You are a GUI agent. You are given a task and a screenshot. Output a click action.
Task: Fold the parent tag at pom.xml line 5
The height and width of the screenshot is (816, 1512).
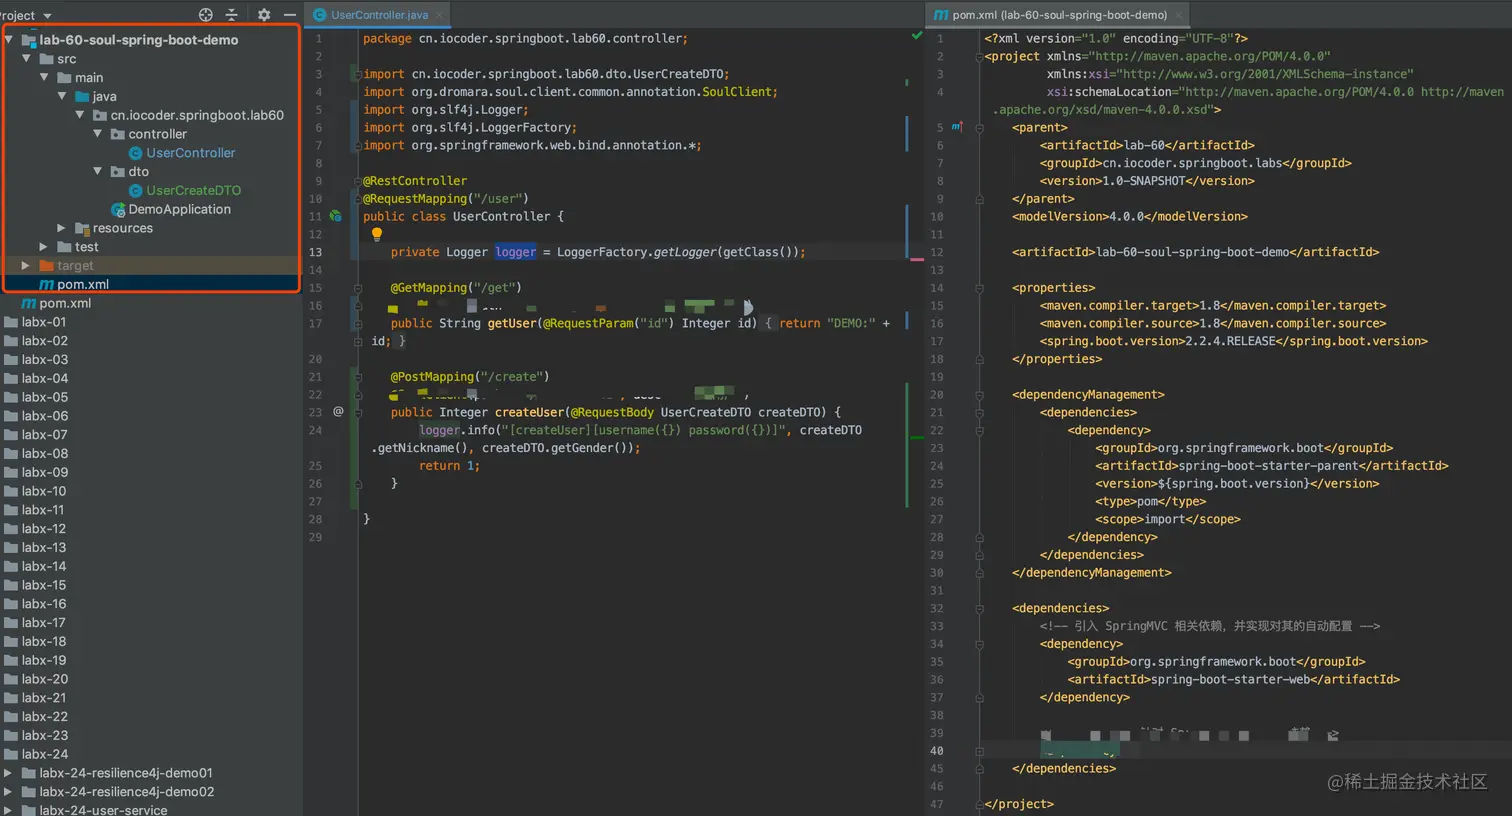click(980, 127)
